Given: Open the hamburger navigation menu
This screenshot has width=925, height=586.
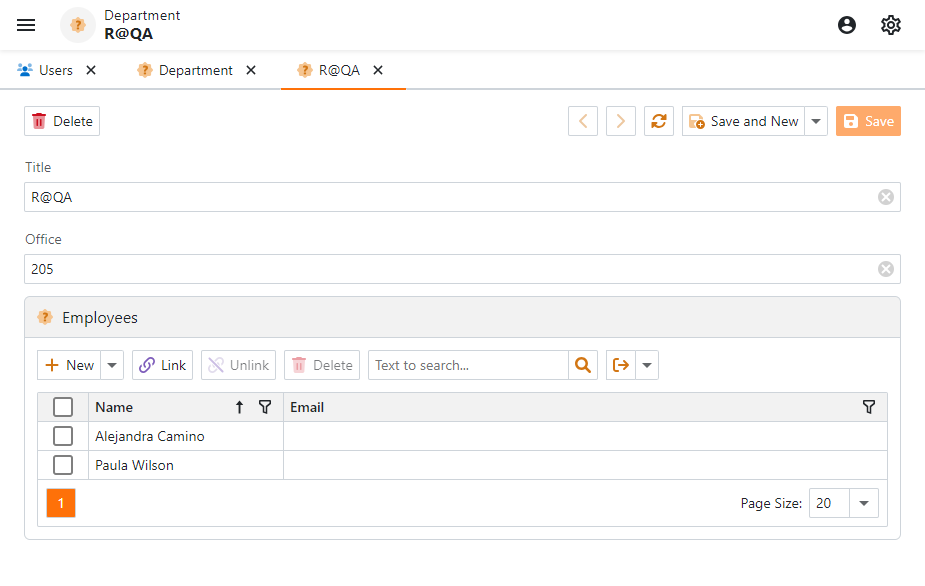Looking at the screenshot, I should (x=26, y=25).
